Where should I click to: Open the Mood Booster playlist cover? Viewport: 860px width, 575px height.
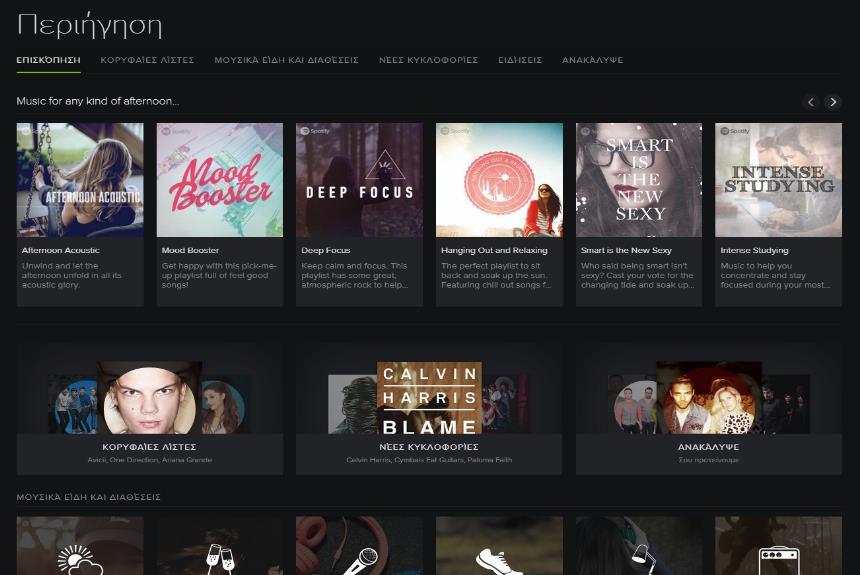point(220,180)
